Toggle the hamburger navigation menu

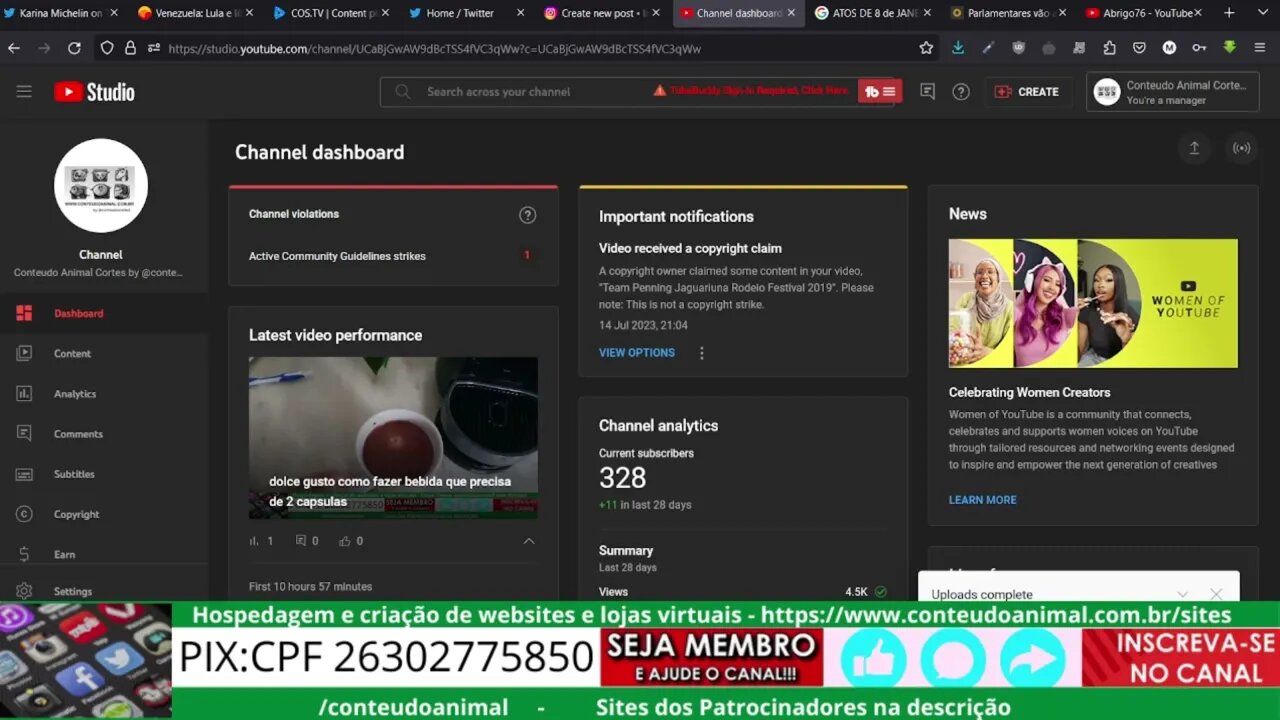tap(24, 91)
